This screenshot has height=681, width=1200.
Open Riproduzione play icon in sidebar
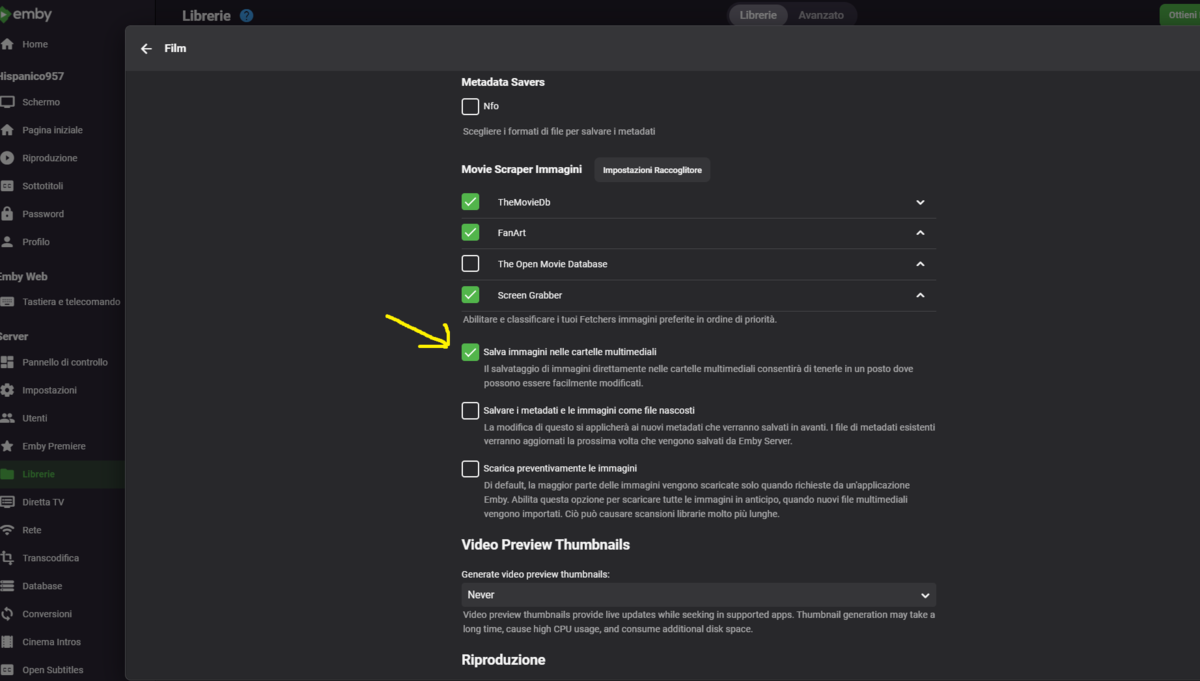[8, 158]
